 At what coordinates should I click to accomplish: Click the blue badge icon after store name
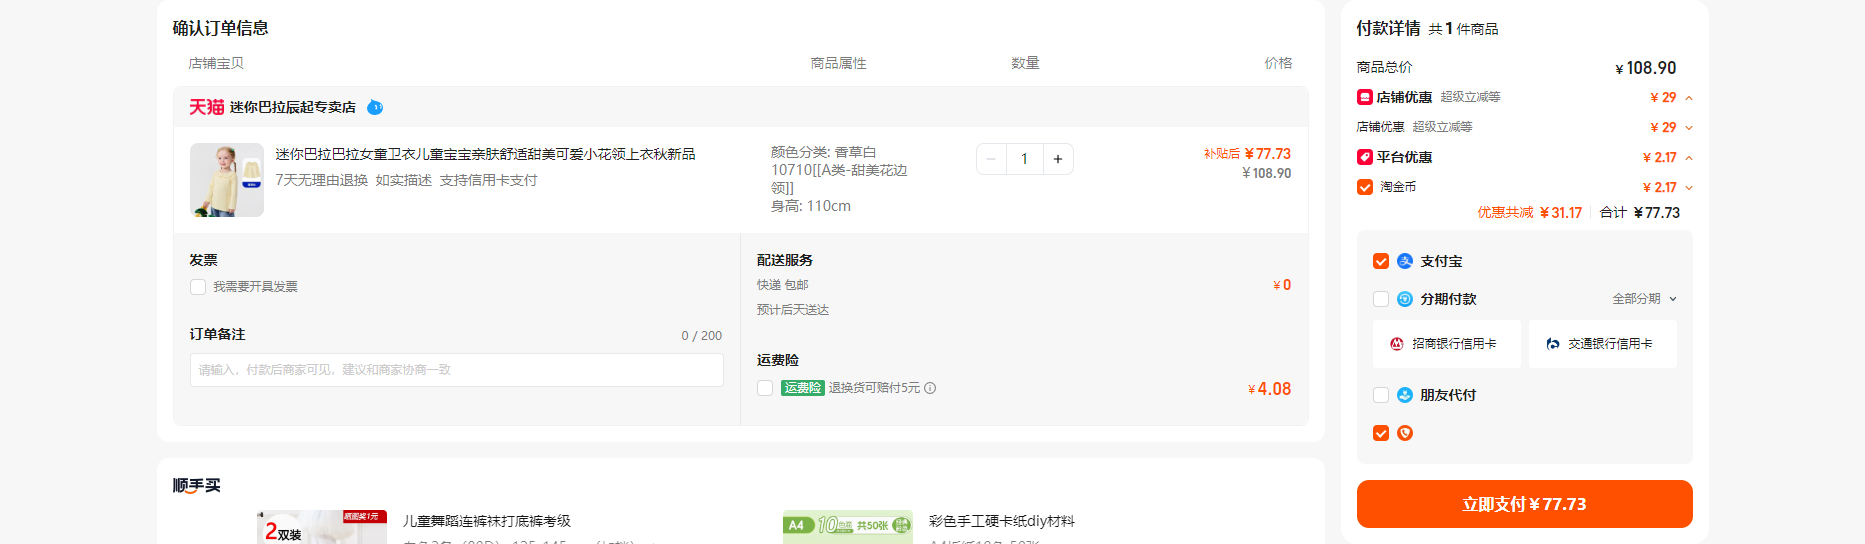[375, 107]
